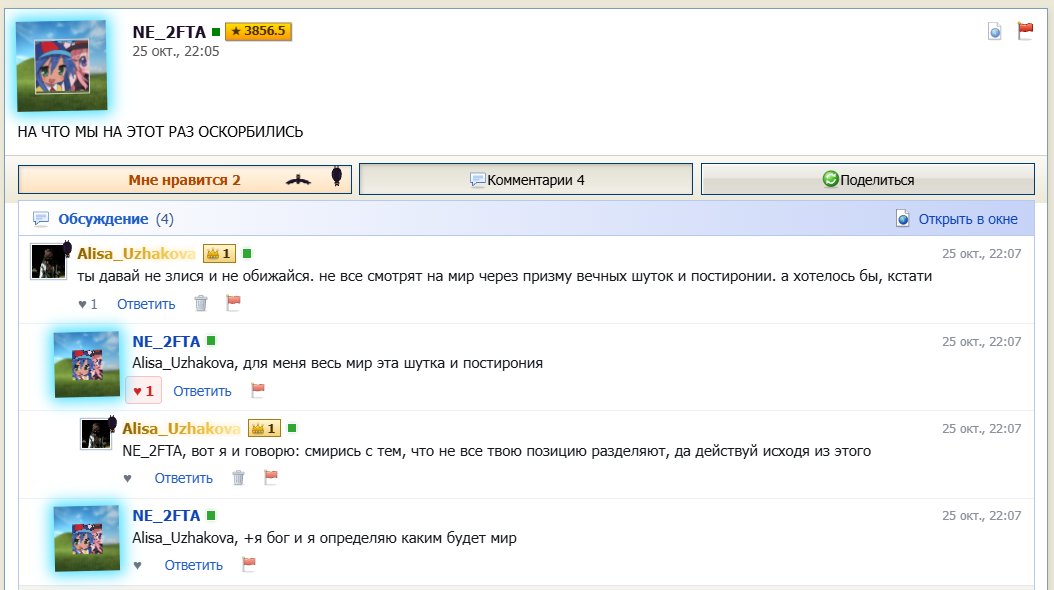This screenshot has height=590, width=1054.
Task: Report the main post with the red flag
Action: 1025,30
